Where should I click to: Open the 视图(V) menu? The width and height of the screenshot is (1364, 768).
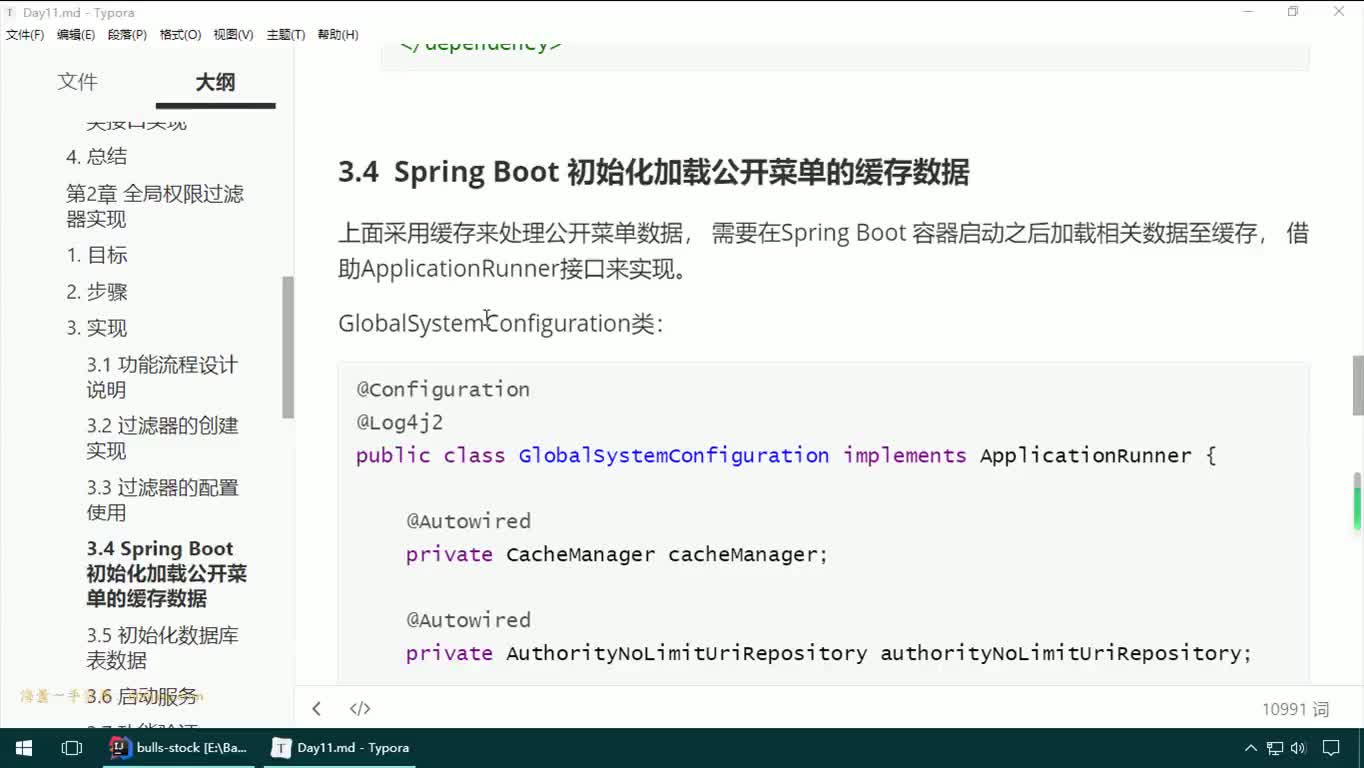pyautogui.click(x=233, y=34)
